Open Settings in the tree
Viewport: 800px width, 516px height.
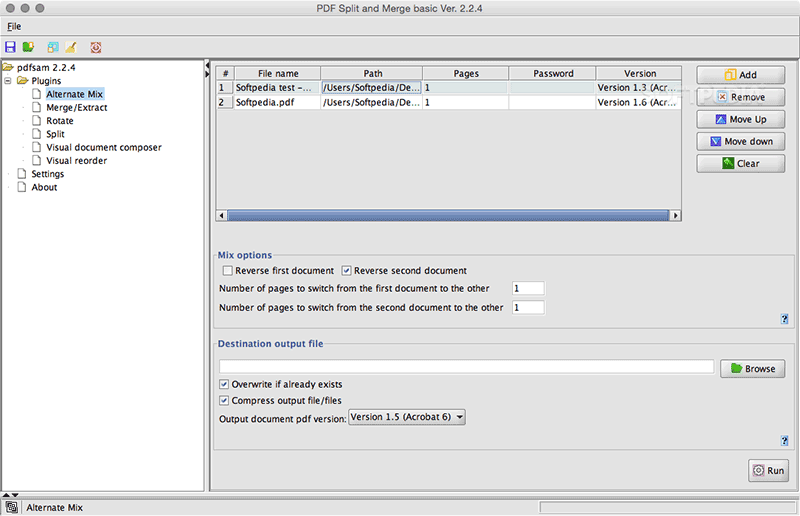(x=47, y=174)
